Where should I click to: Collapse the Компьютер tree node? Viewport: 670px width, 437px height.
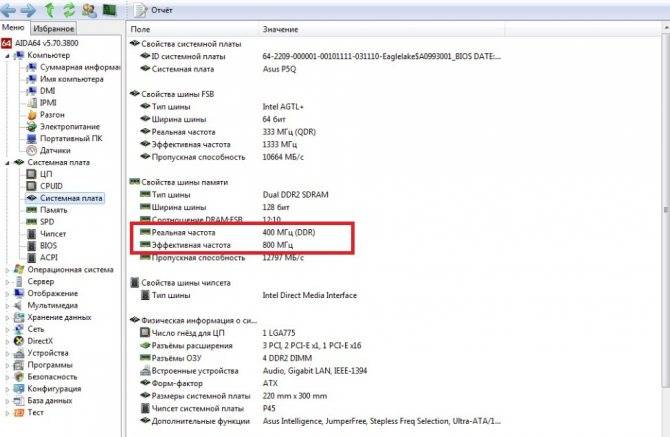pos(7,56)
